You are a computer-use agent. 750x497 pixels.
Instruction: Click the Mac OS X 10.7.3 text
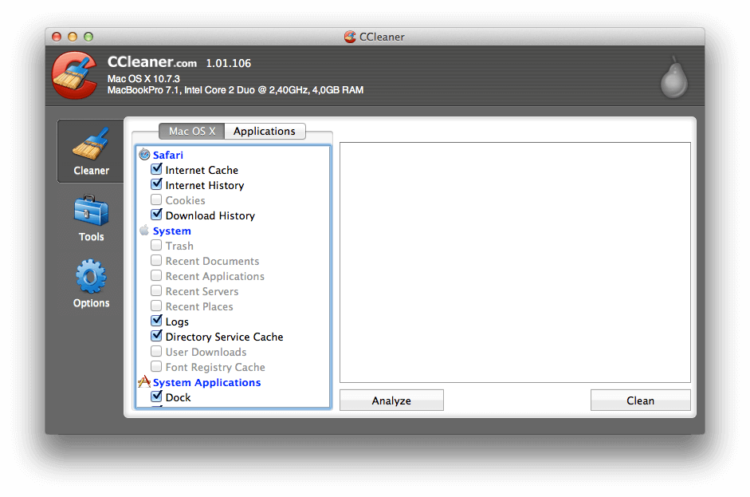[143, 78]
